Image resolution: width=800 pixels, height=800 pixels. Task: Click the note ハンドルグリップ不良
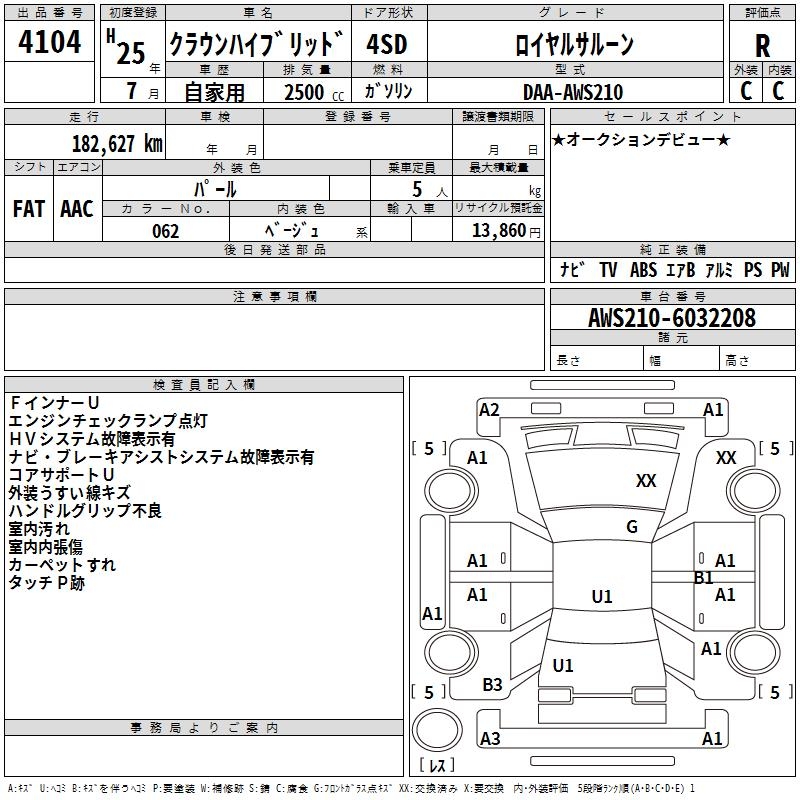pos(85,511)
